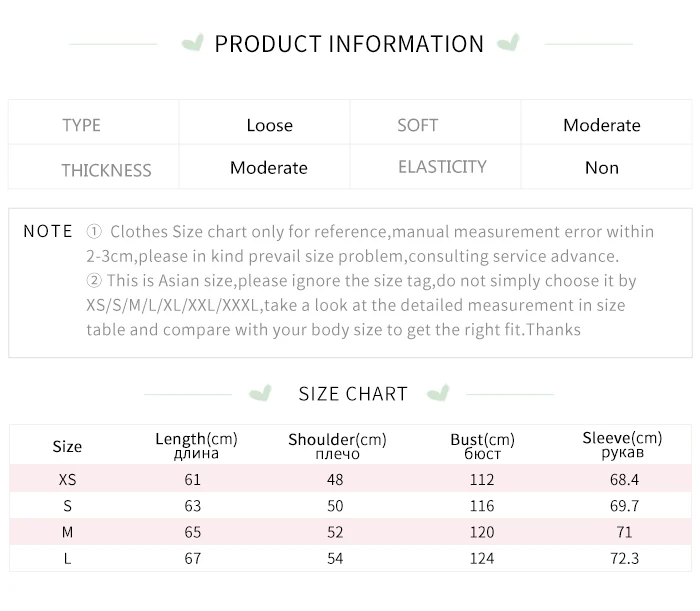Viewport: 700px width, 611px height.
Task: Click the ELASTICITY label cell
Action: 442,167
